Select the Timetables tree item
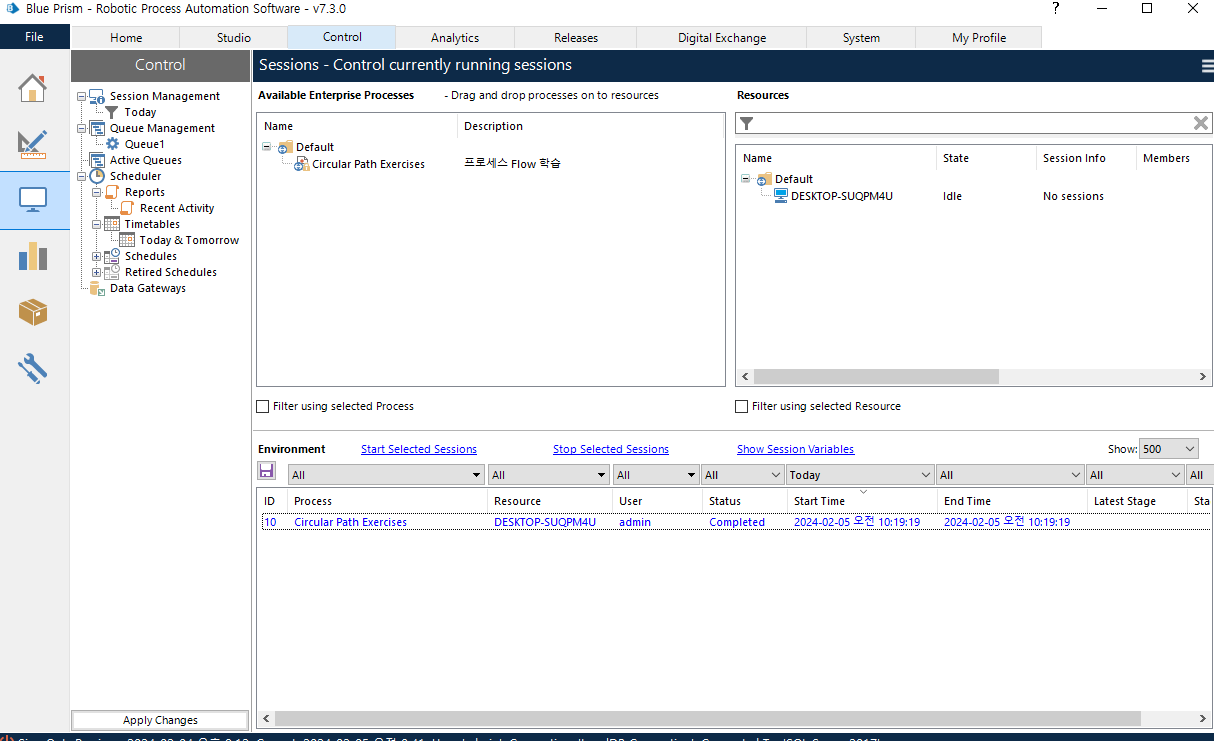Image resolution: width=1214 pixels, height=741 pixels. (x=152, y=224)
